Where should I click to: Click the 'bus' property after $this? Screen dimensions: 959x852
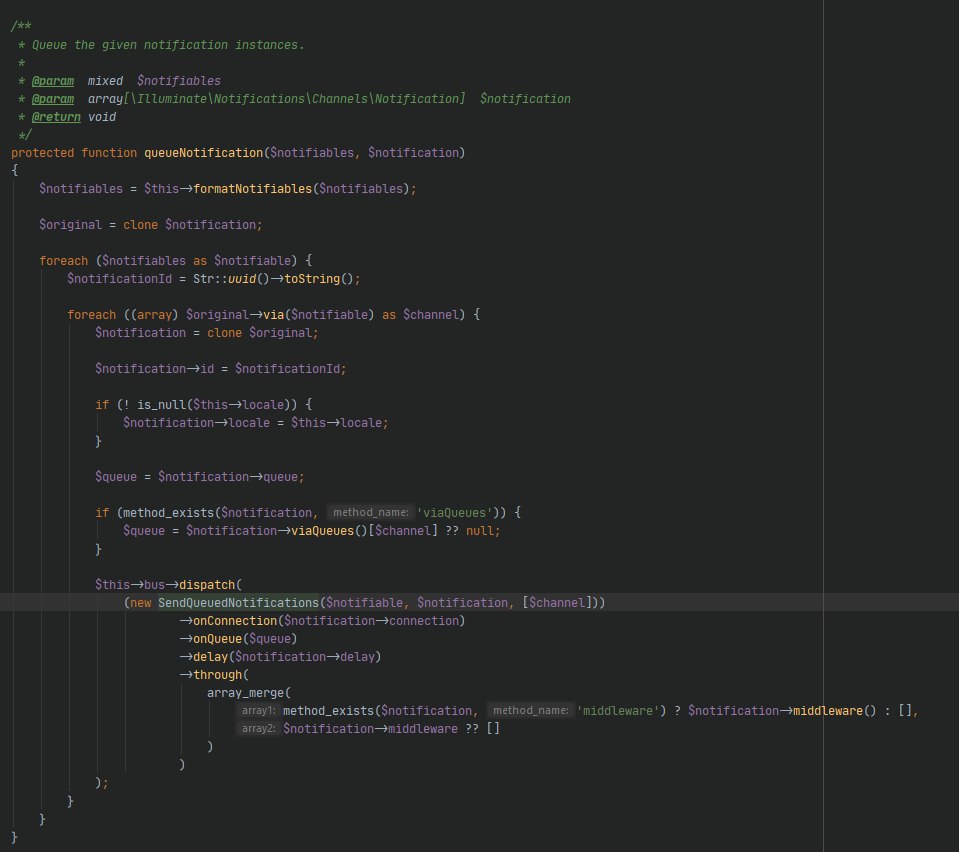point(154,585)
